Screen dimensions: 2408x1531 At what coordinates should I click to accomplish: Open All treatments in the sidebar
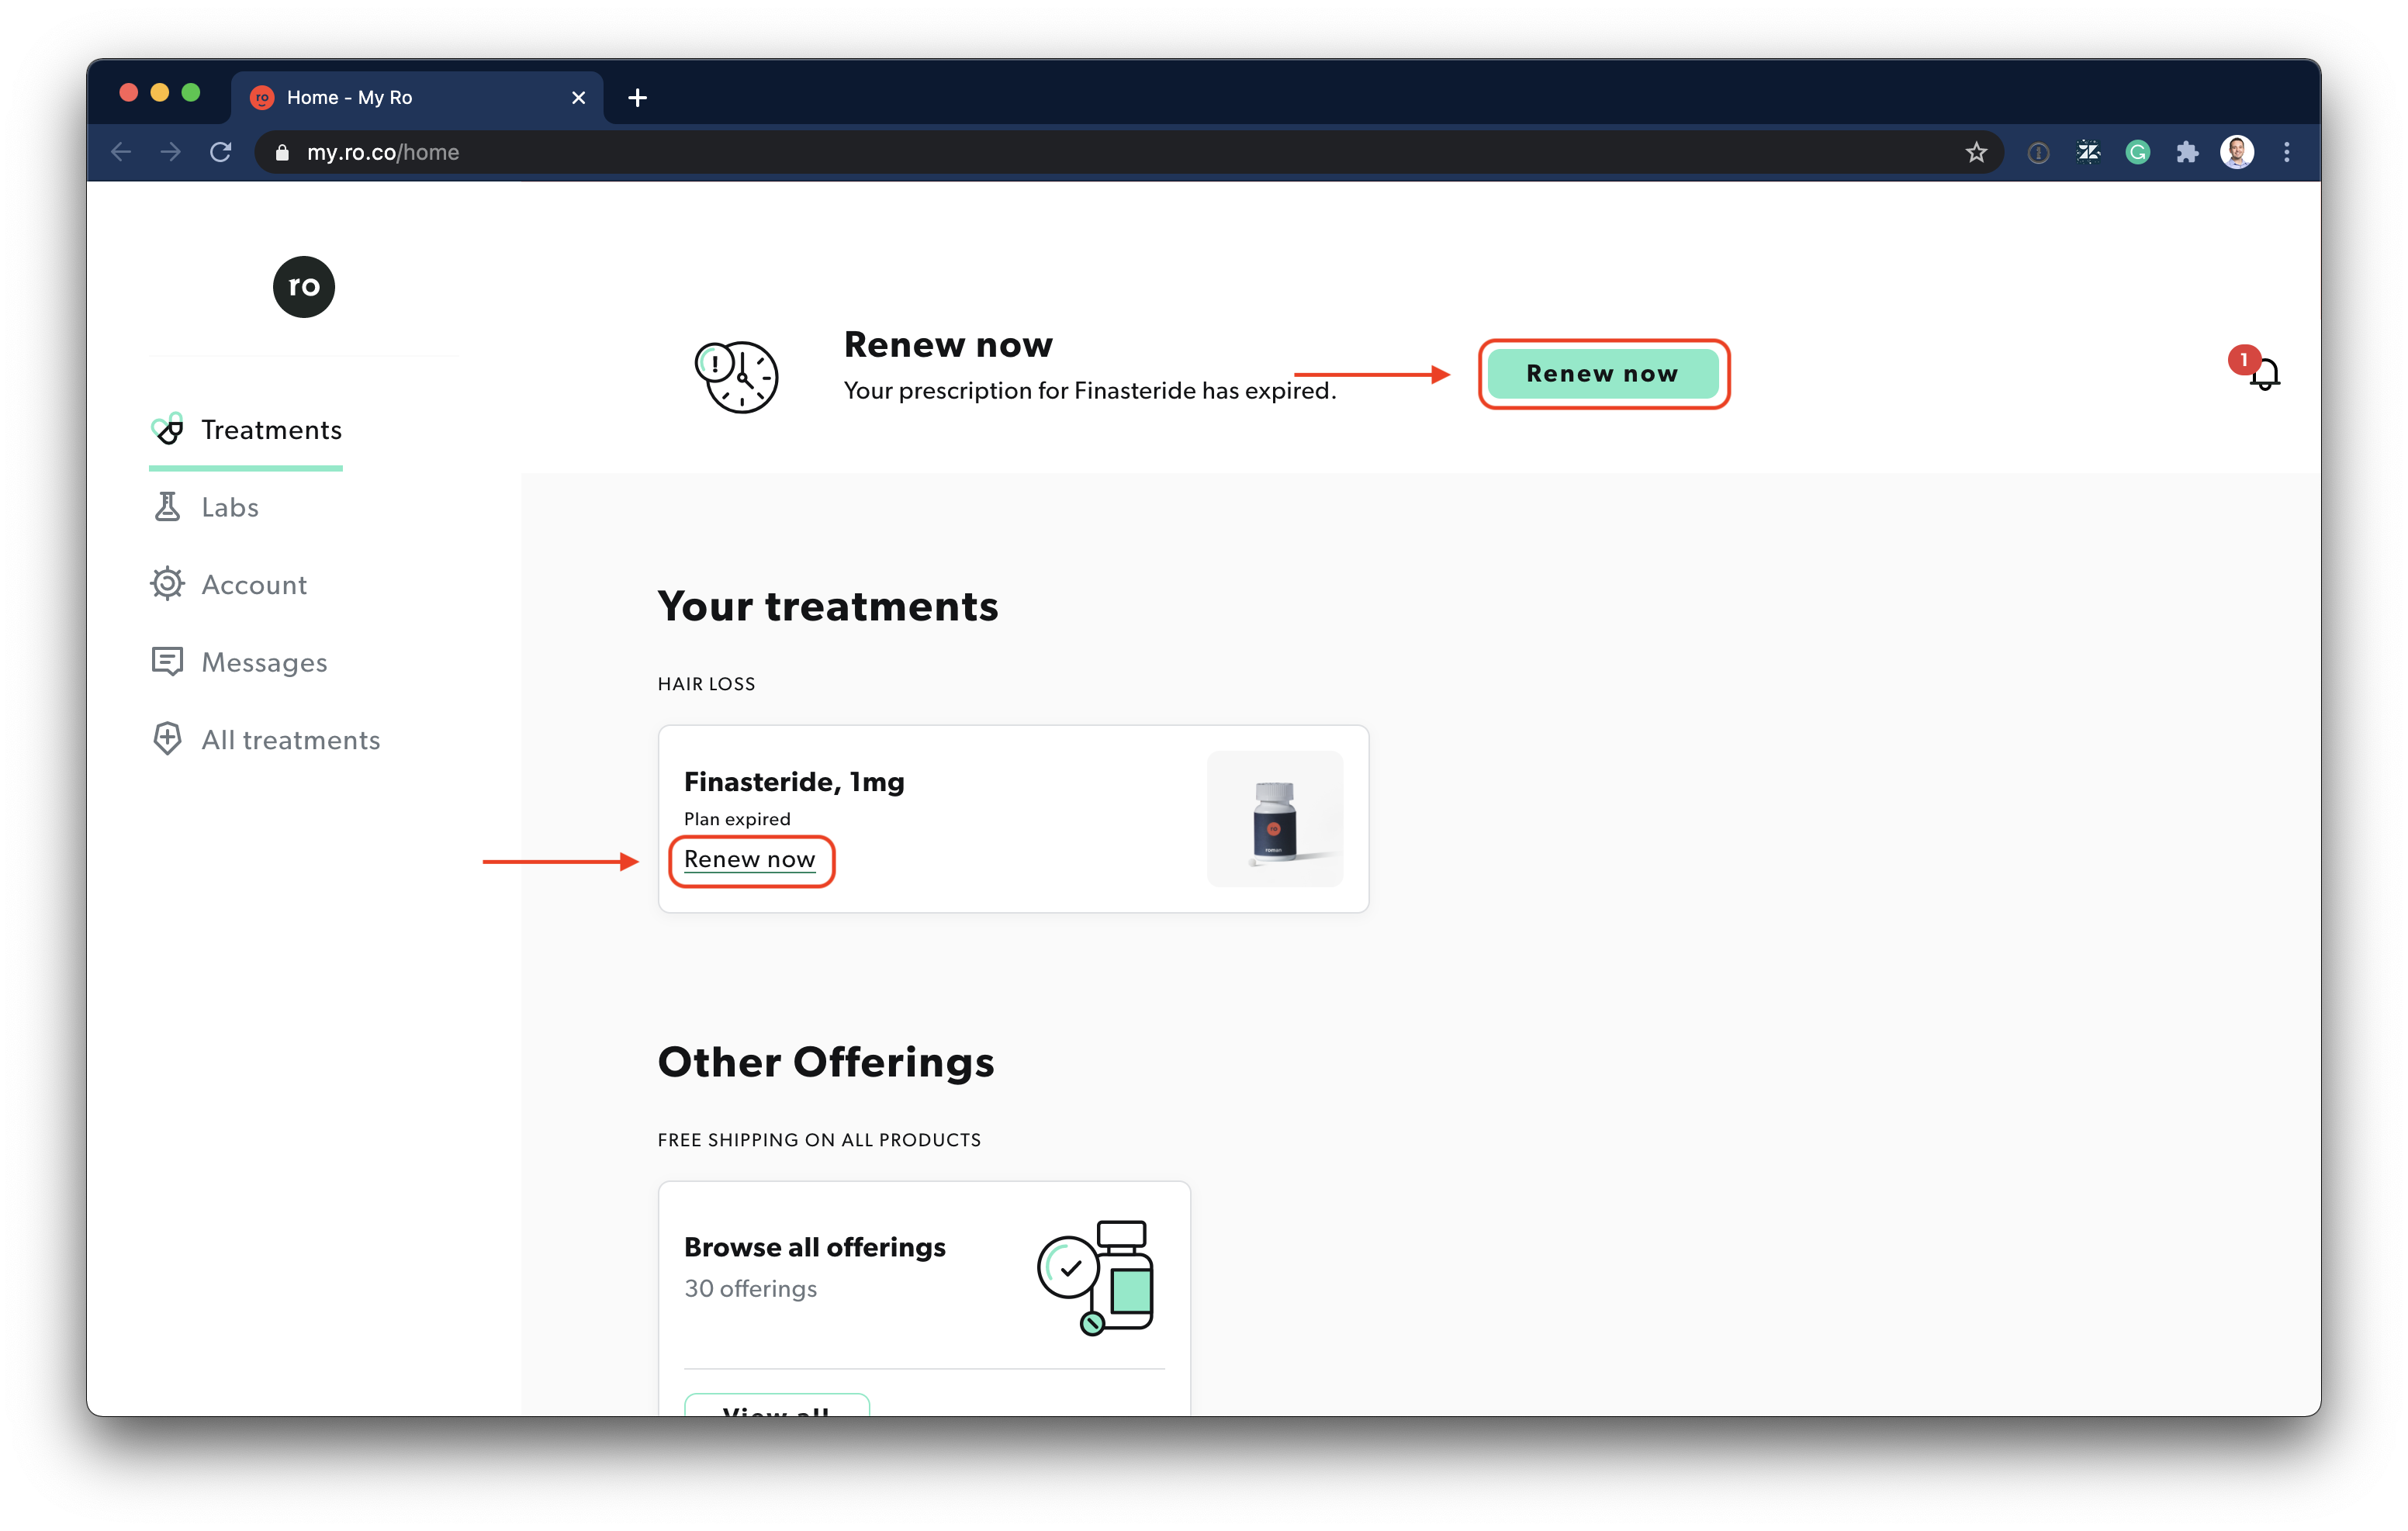point(265,740)
